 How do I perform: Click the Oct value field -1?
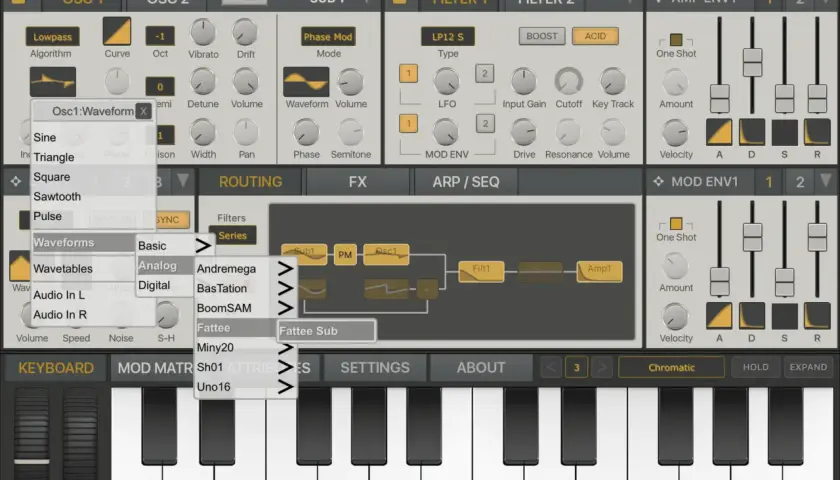pos(160,36)
